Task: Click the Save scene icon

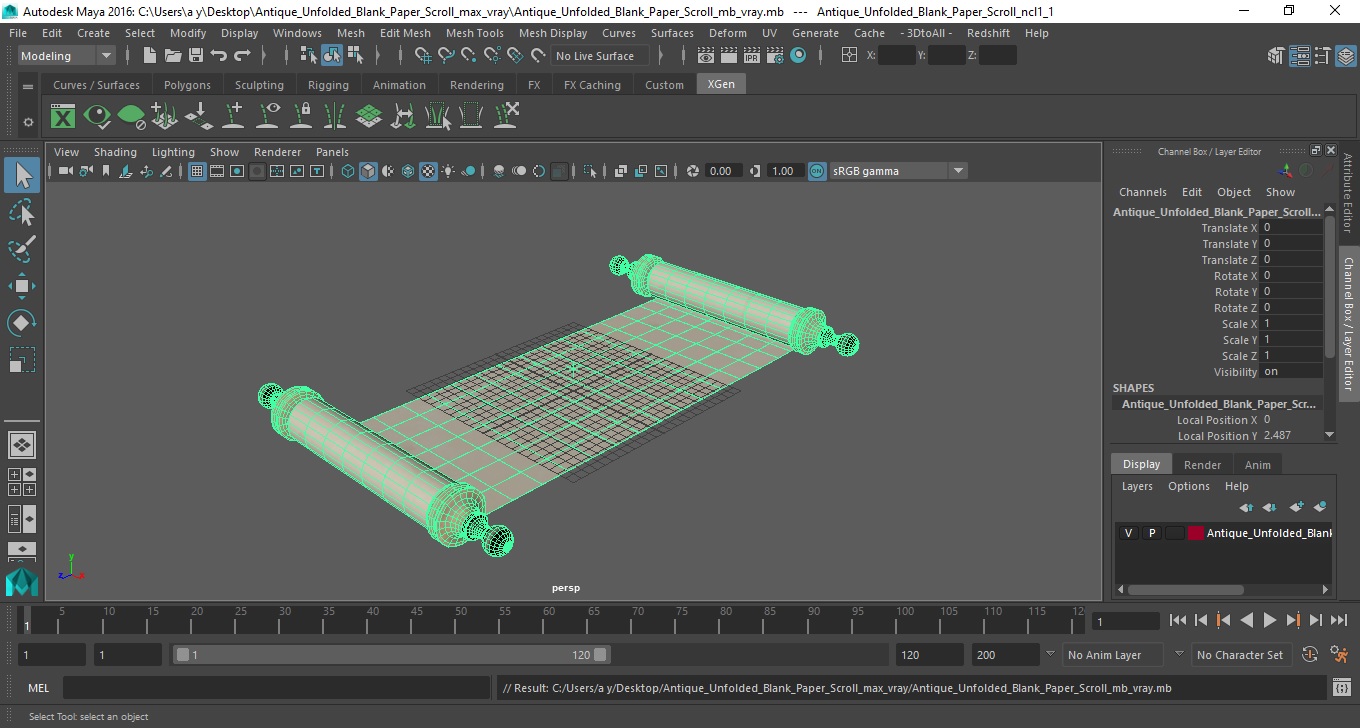Action: (x=196, y=56)
